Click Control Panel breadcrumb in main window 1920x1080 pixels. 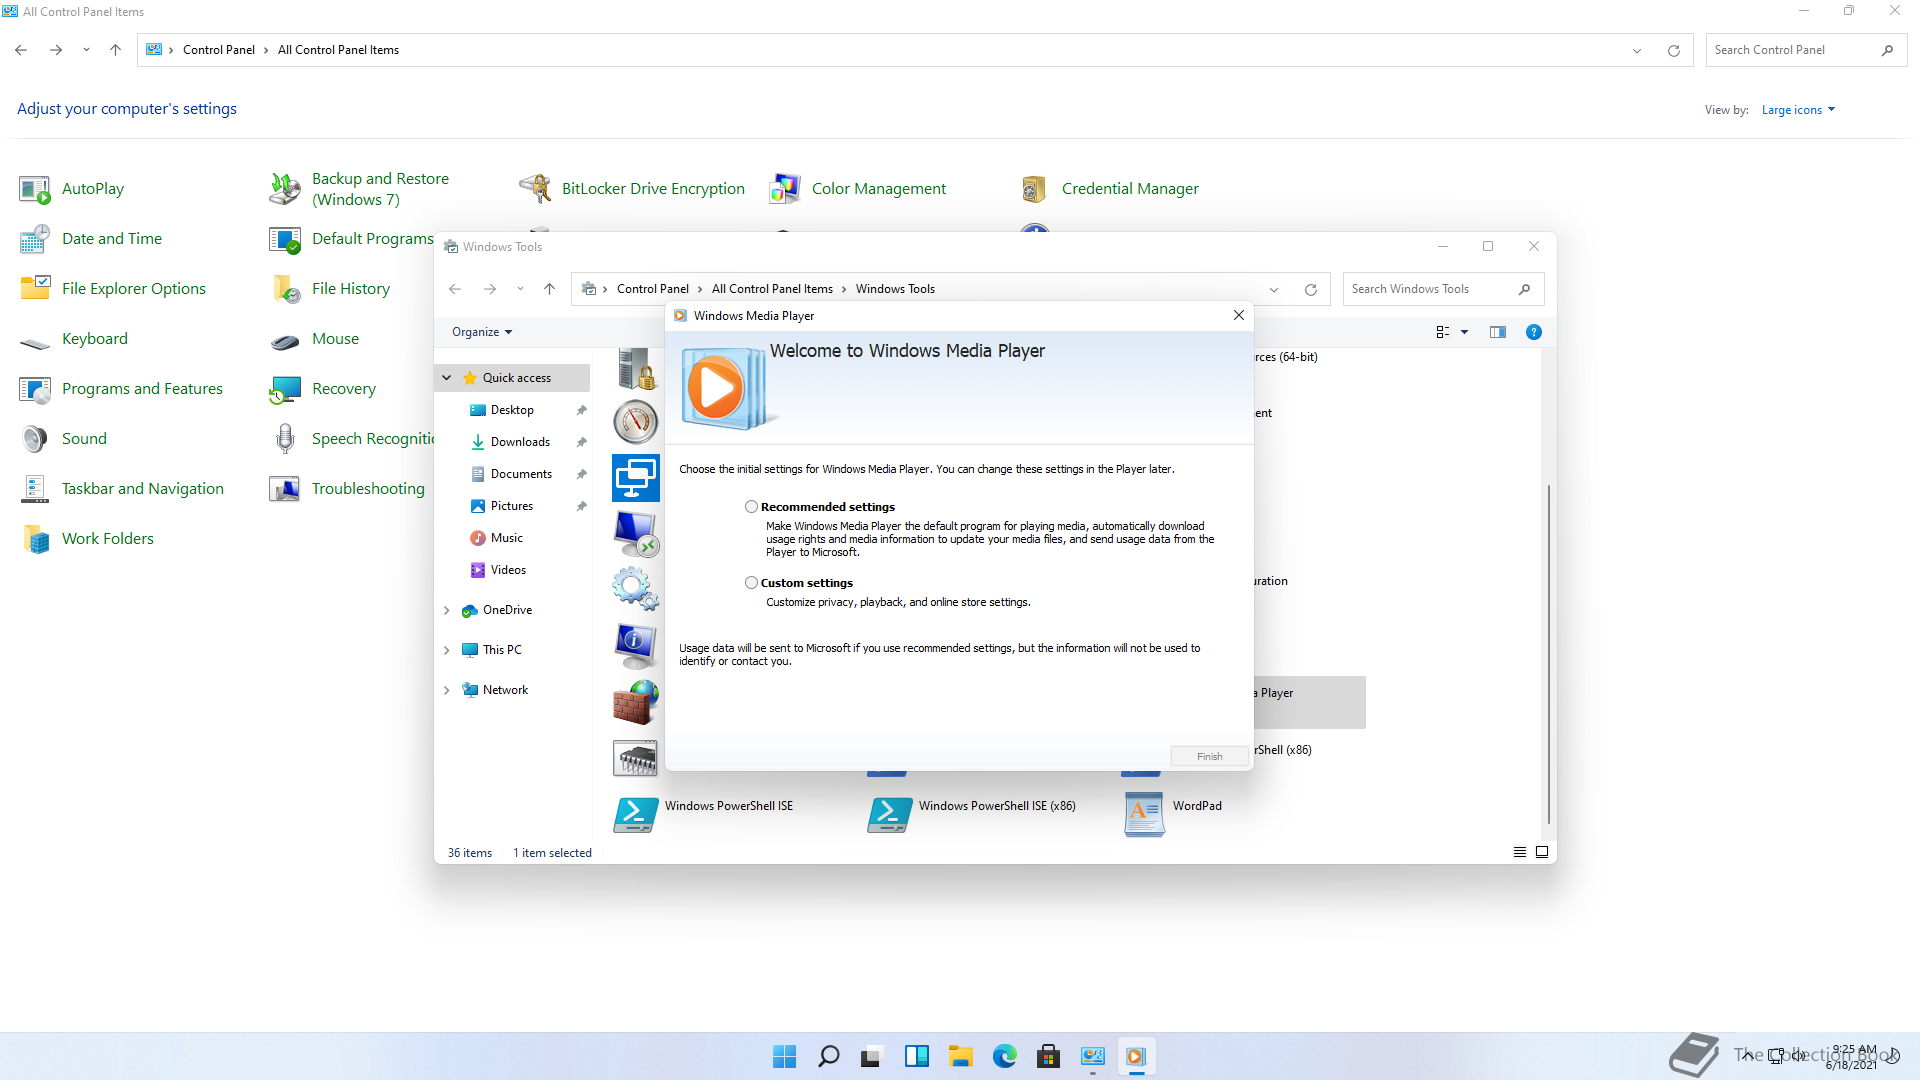pyautogui.click(x=219, y=50)
